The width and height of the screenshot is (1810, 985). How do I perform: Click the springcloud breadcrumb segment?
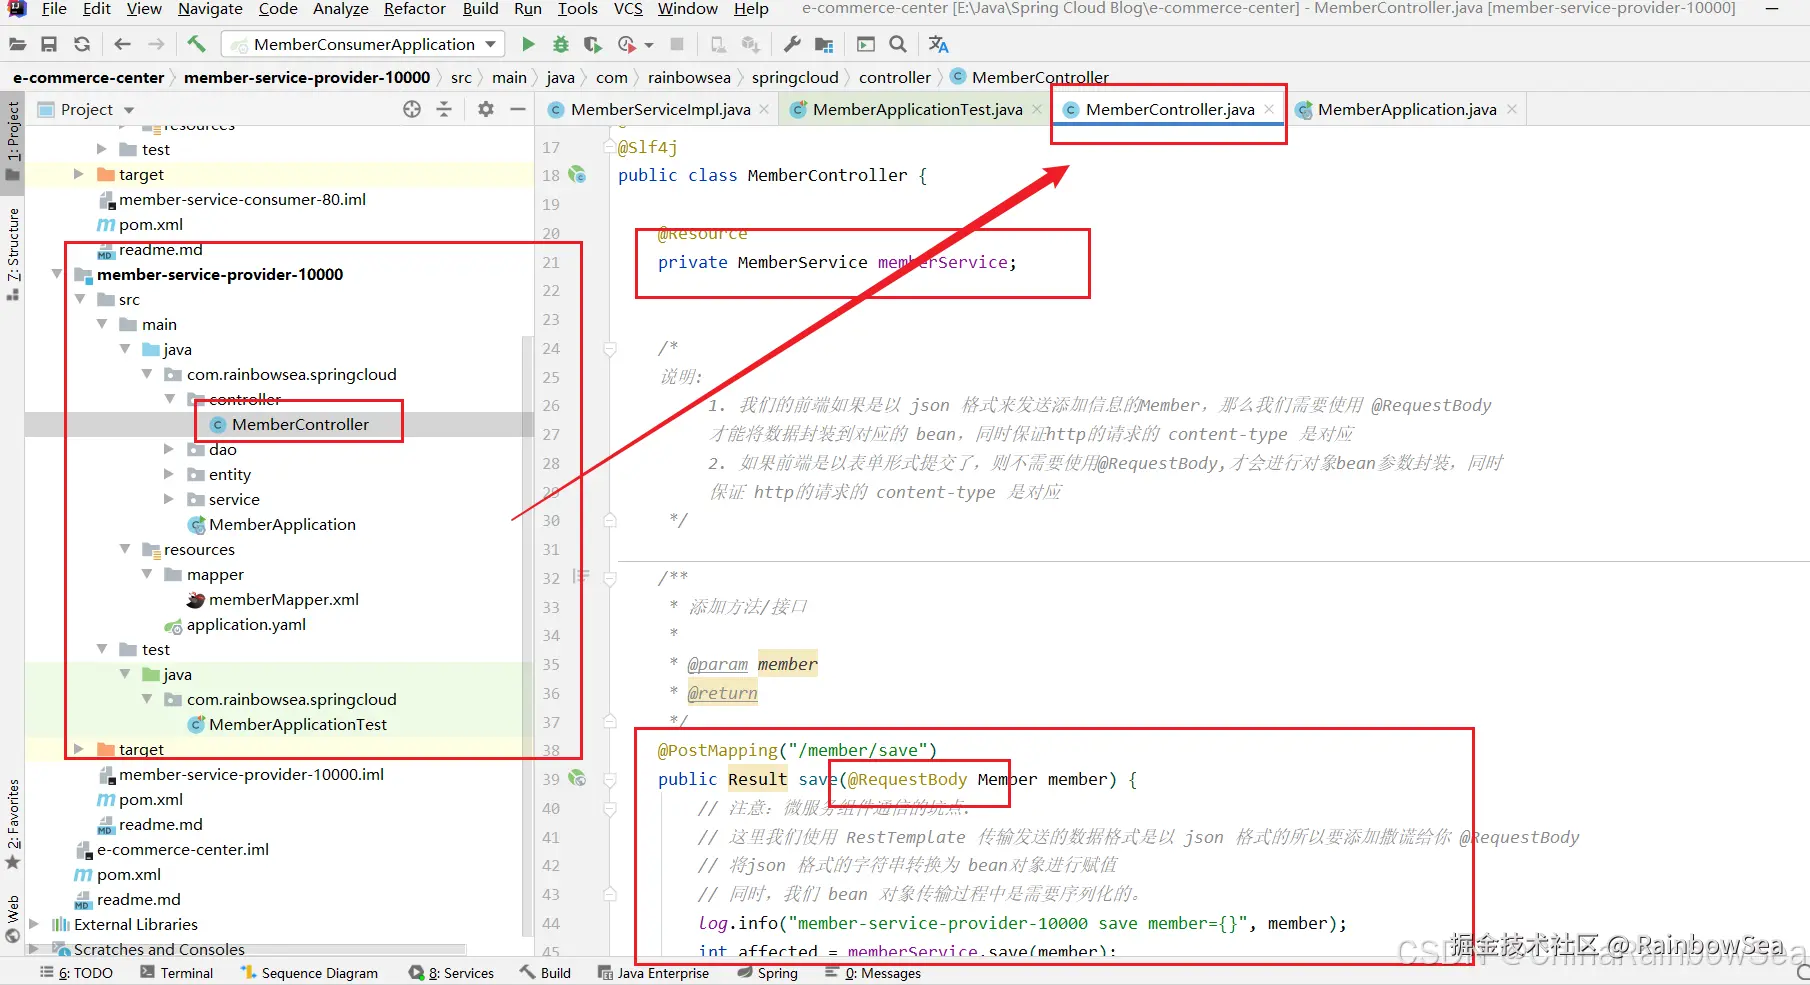click(x=795, y=77)
